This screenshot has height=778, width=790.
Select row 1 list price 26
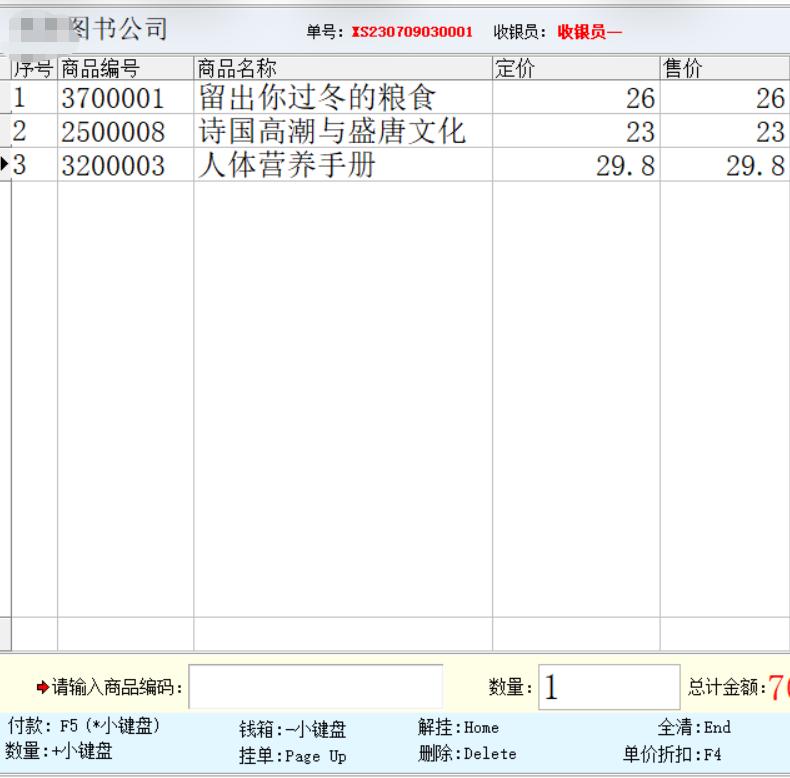coord(576,98)
